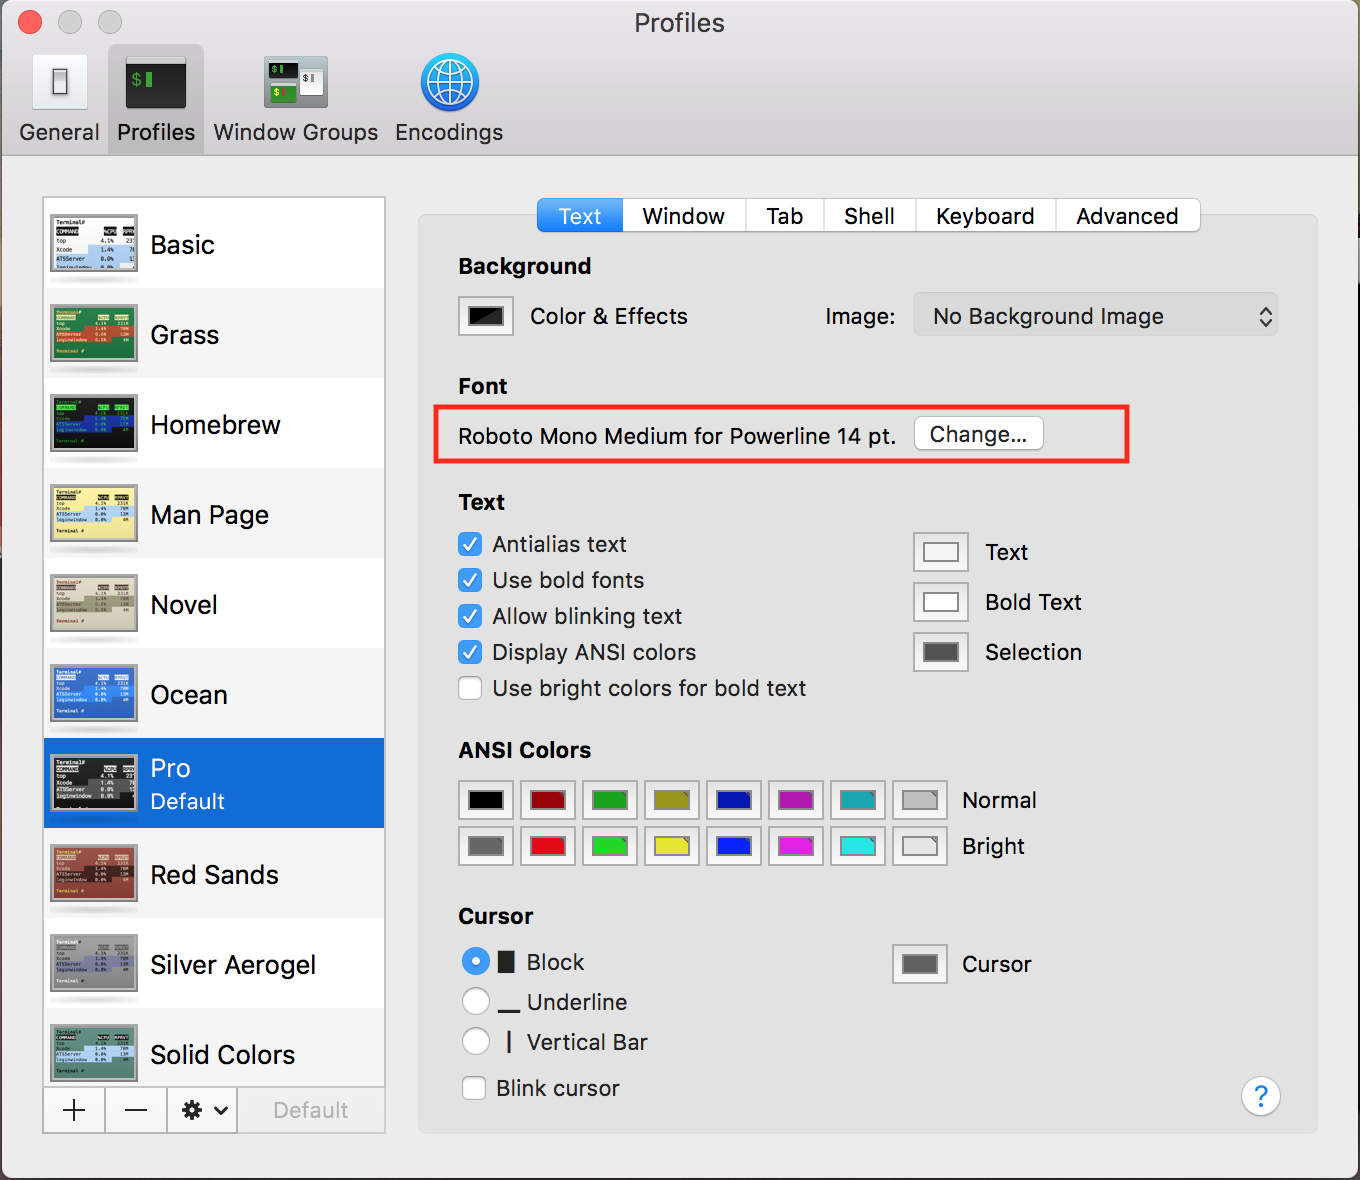This screenshot has height=1180, width=1360.
Task: Click the bright red ANSI color swatch
Action: (x=547, y=846)
